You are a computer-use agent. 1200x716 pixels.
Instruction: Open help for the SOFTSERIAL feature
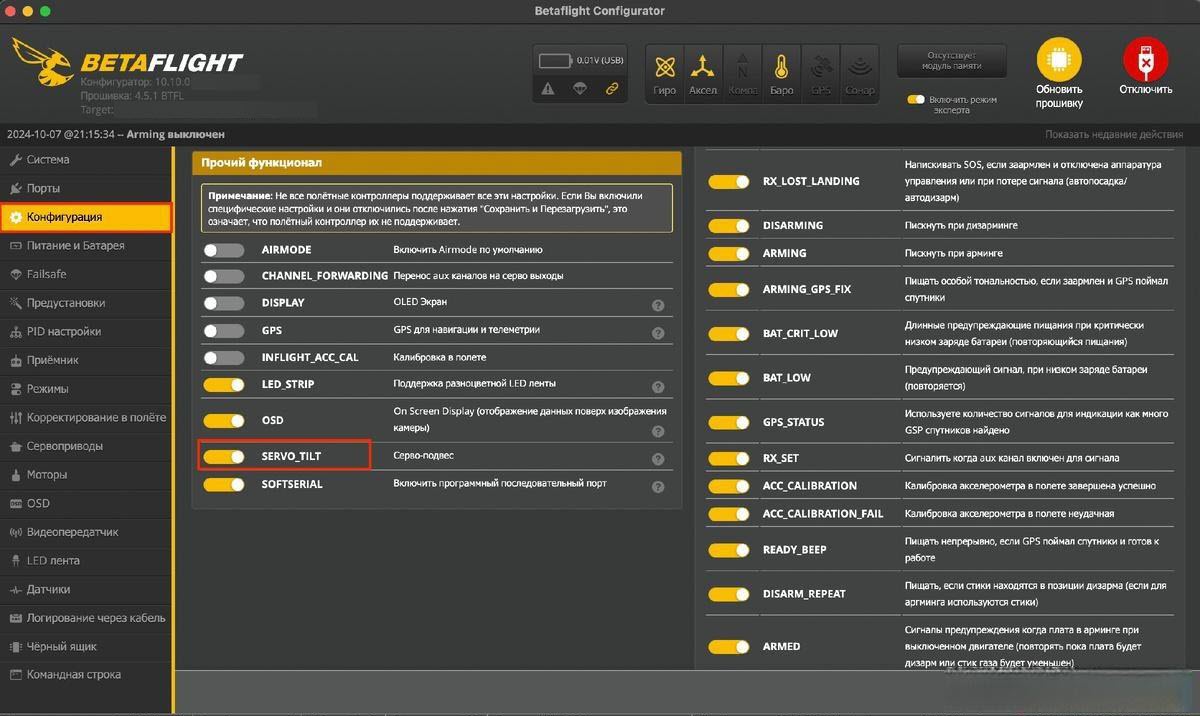coord(658,487)
